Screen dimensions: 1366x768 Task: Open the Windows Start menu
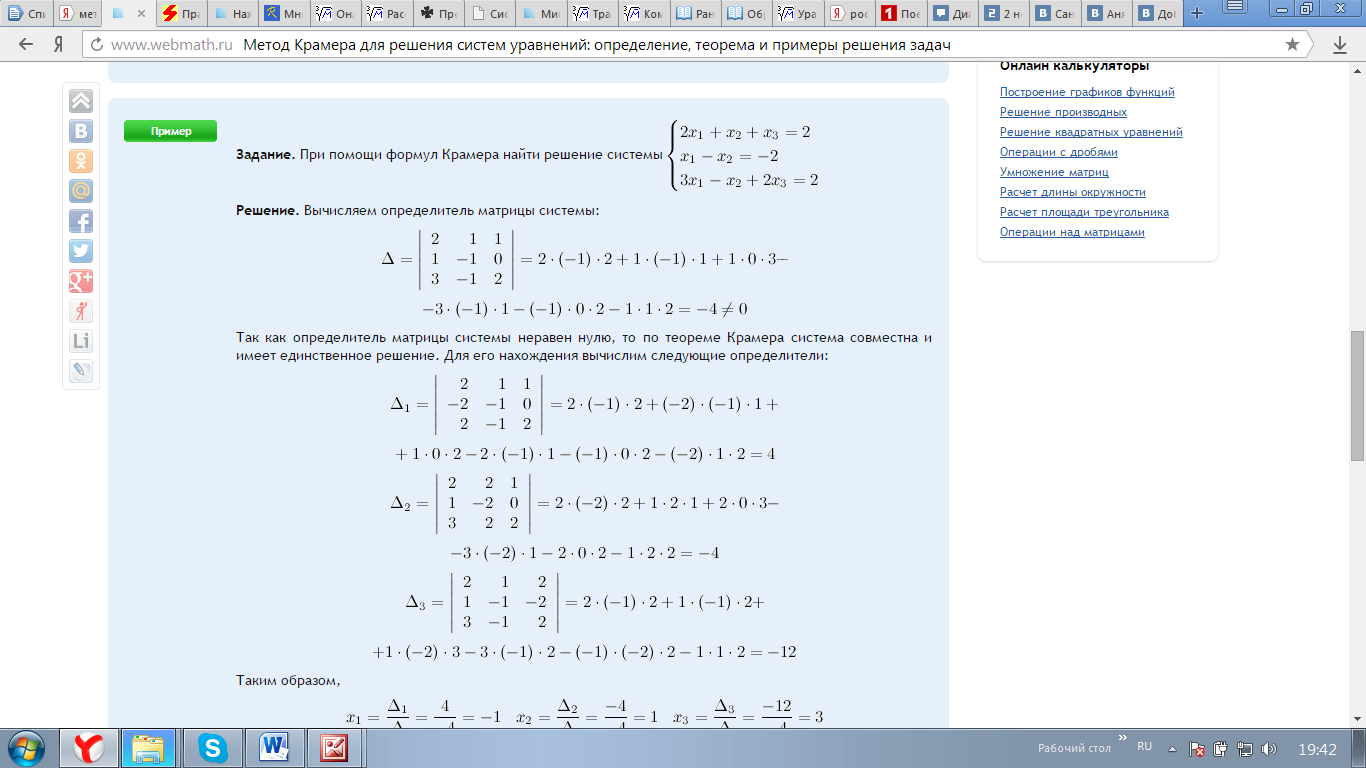(26, 748)
